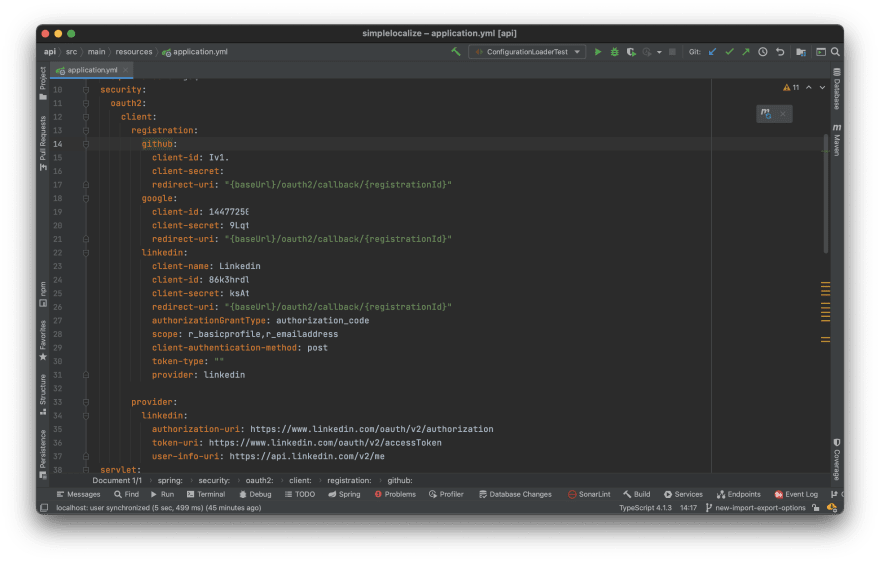Expand the dropdown arrow next to profiler icon
This screenshot has width=880, height=562.
click(x=659, y=52)
